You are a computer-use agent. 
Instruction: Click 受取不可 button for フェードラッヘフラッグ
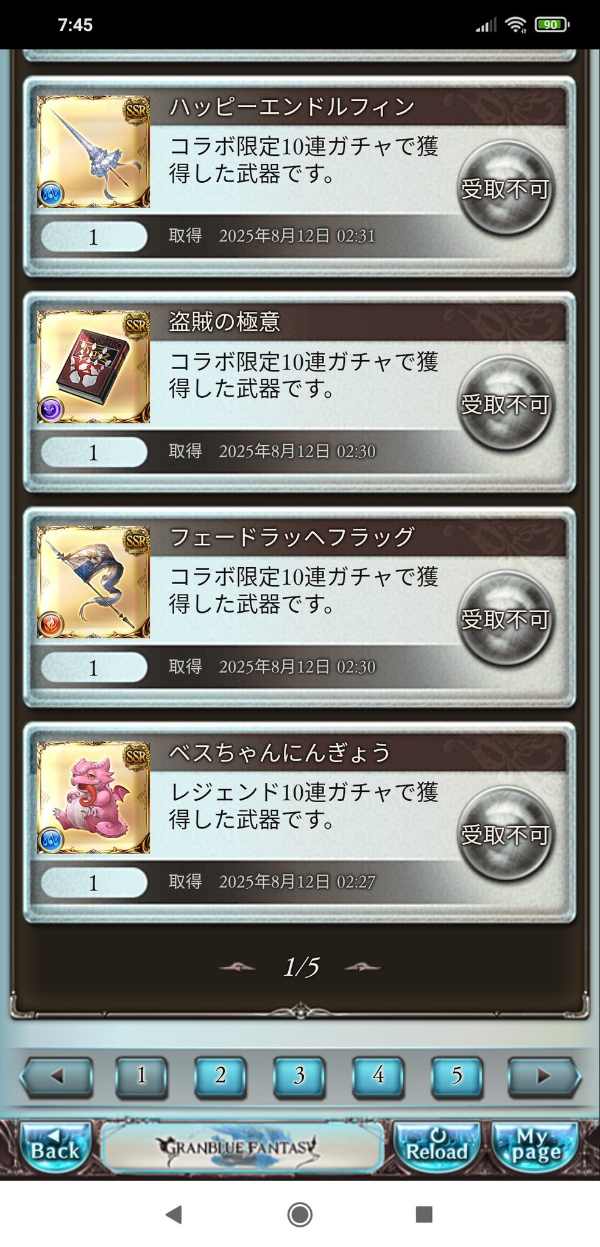[x=505, y=618]
